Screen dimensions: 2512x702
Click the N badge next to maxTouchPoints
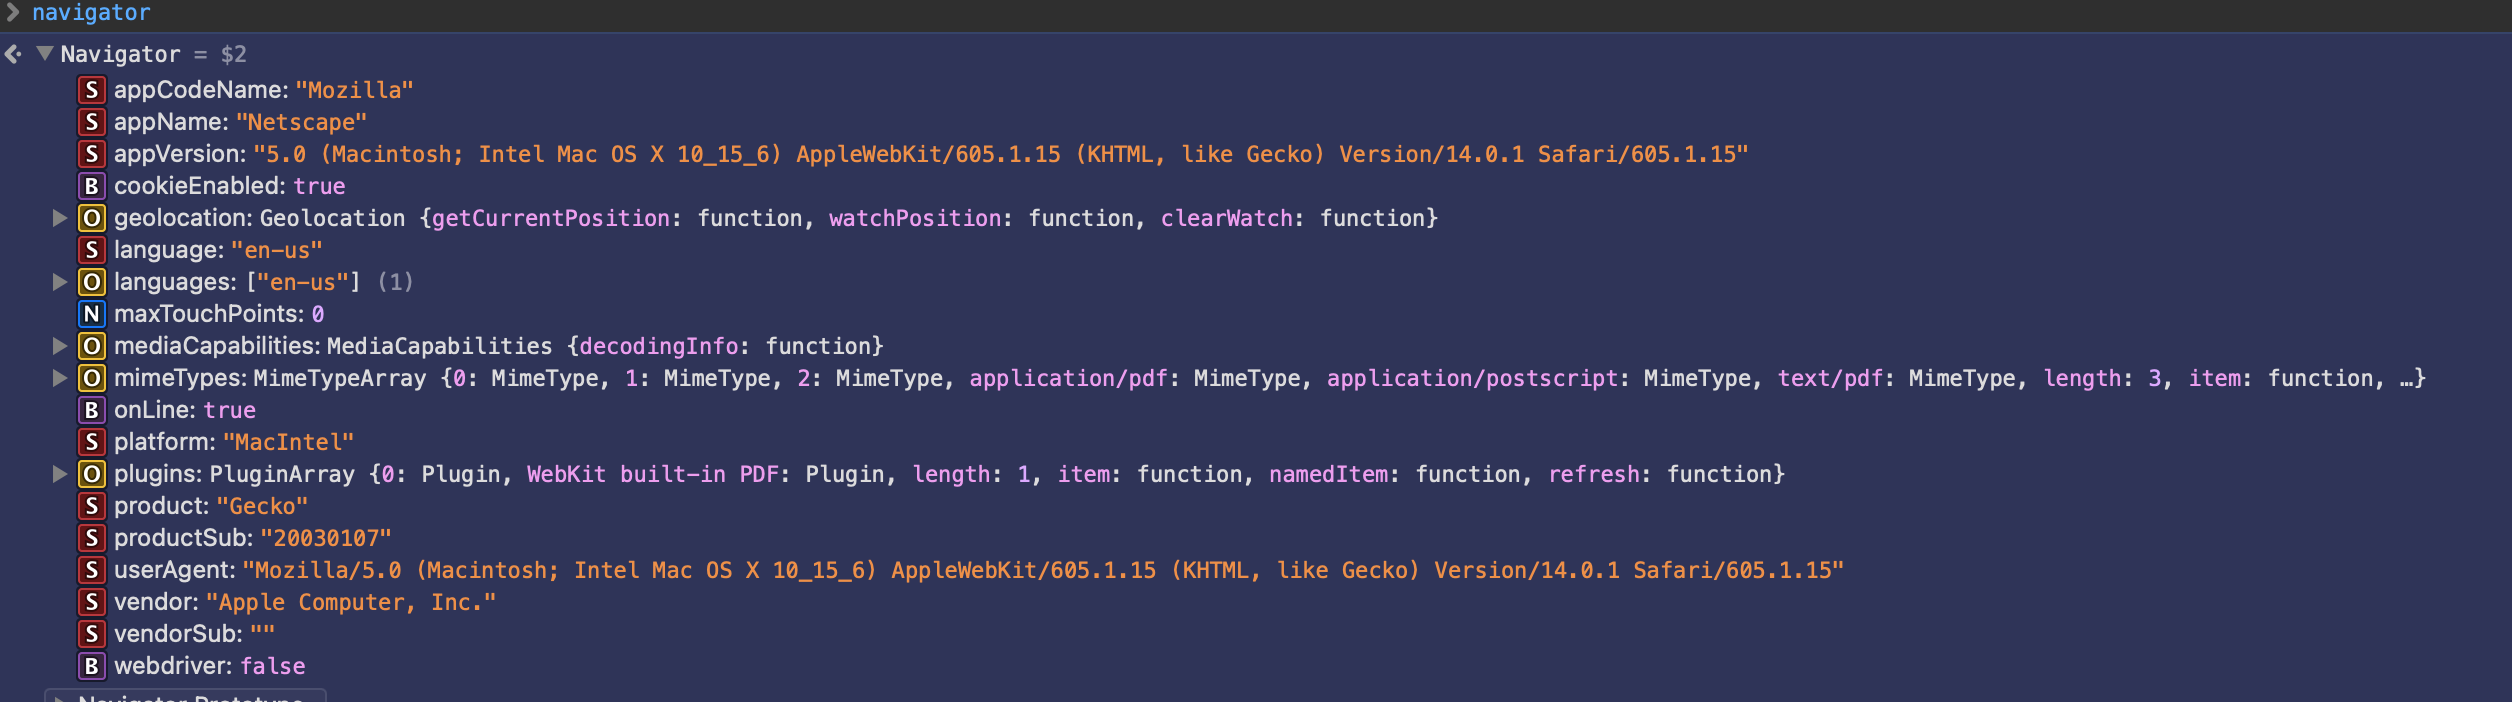click(91, 314)
